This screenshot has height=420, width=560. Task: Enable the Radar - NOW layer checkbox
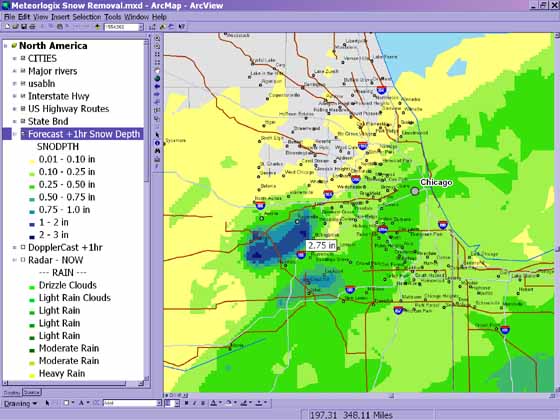tap(23, 260)
